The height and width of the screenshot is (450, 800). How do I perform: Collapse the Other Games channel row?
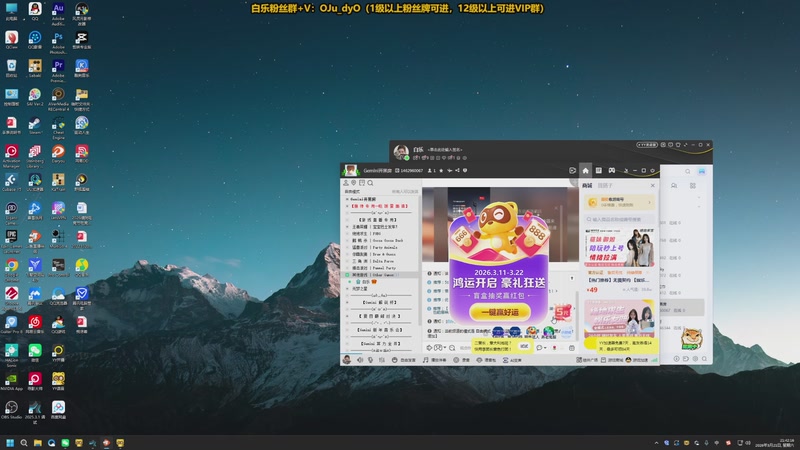347,274
